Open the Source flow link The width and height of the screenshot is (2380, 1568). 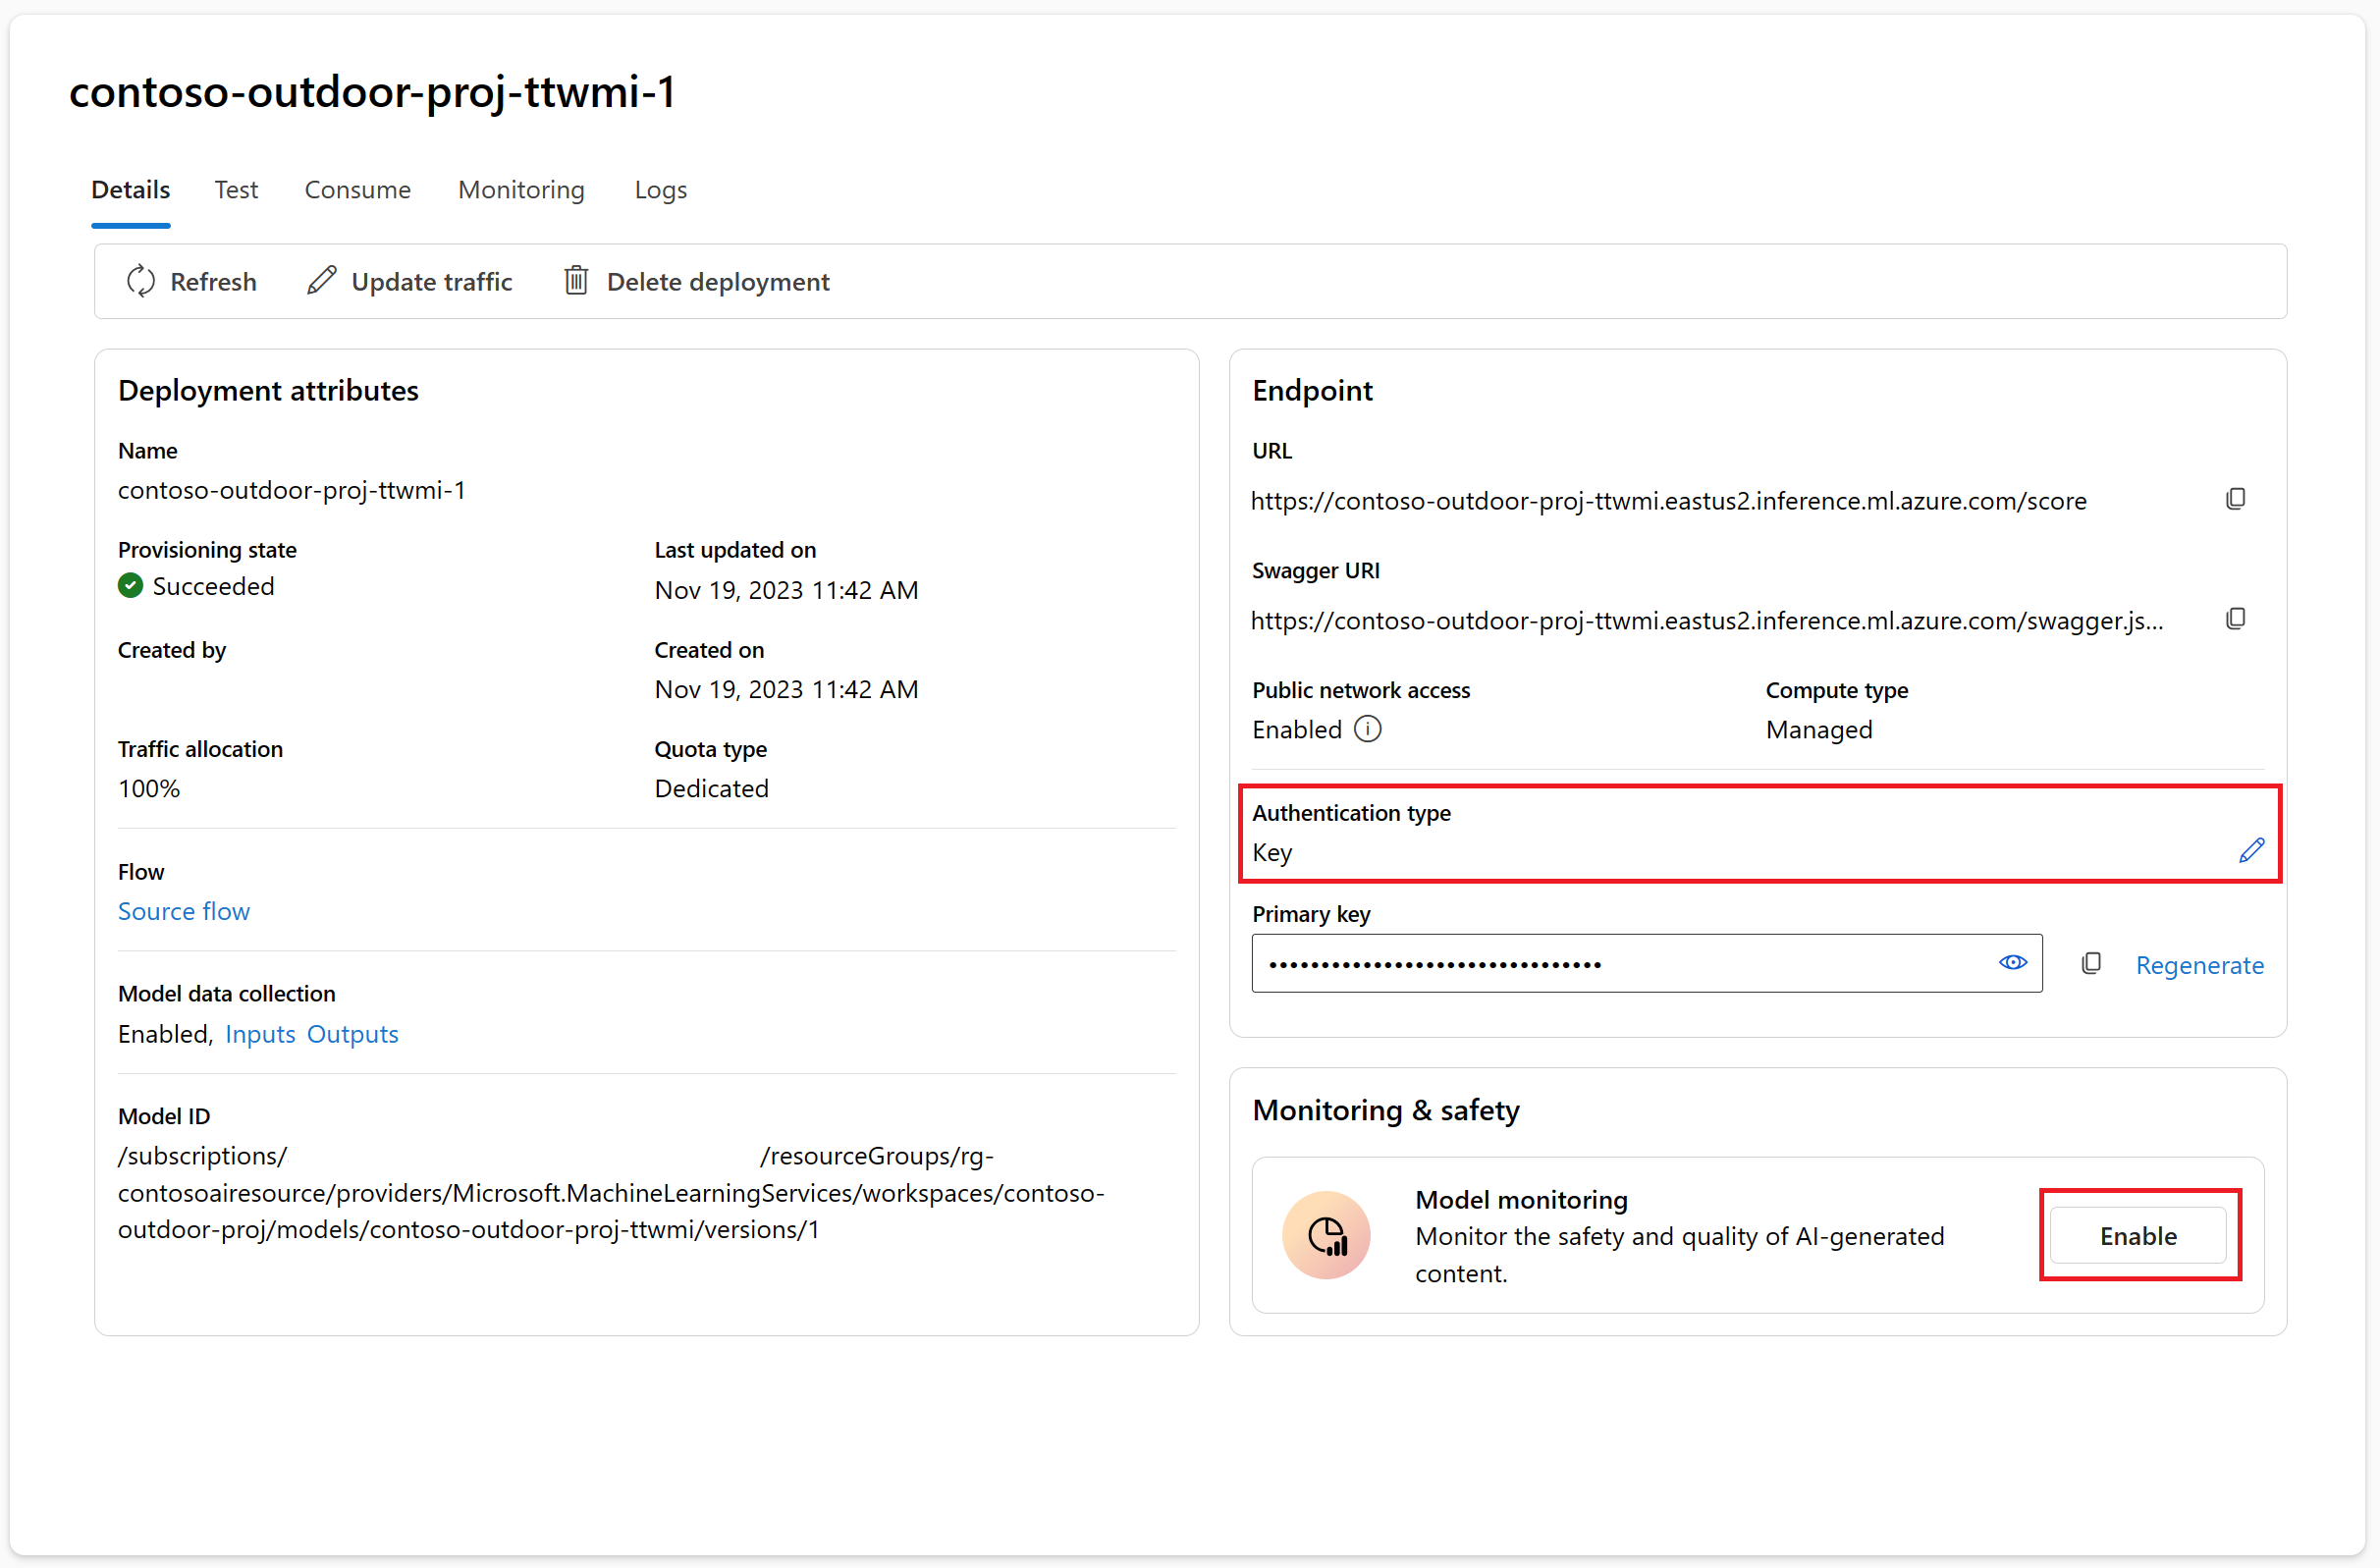tap(184, 911)
